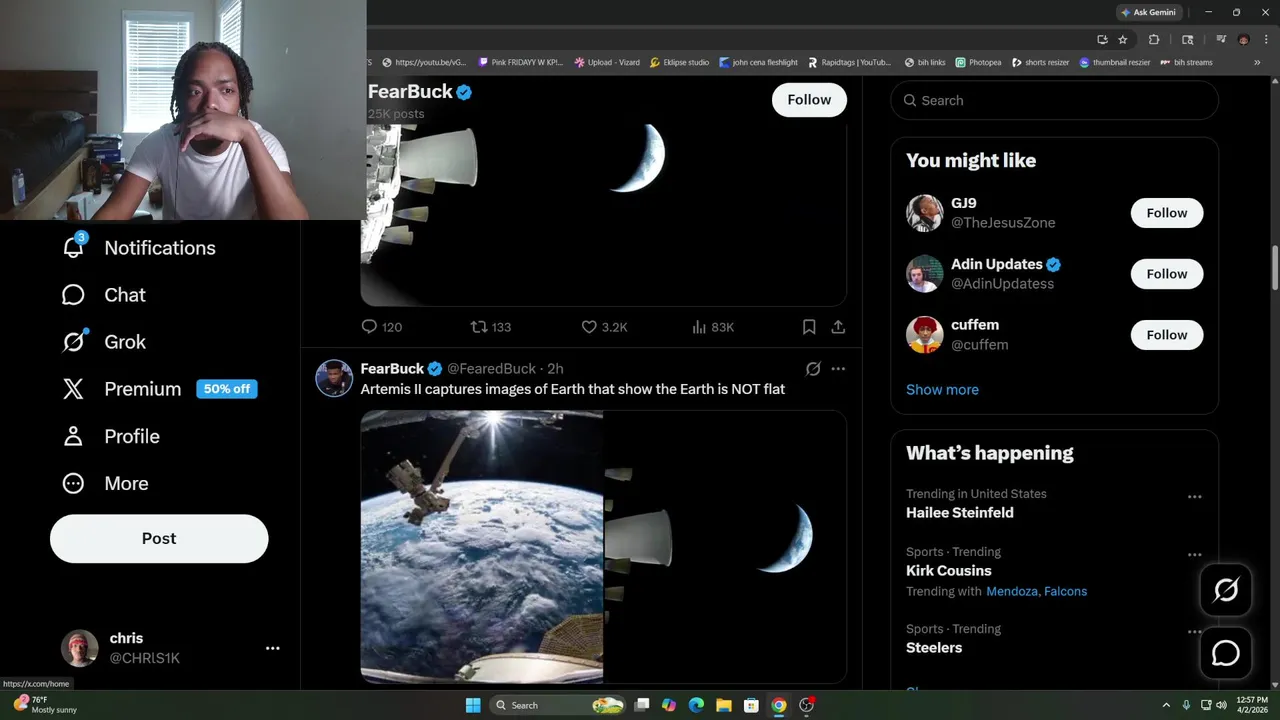Open Windows Start menu

[473, 705]
